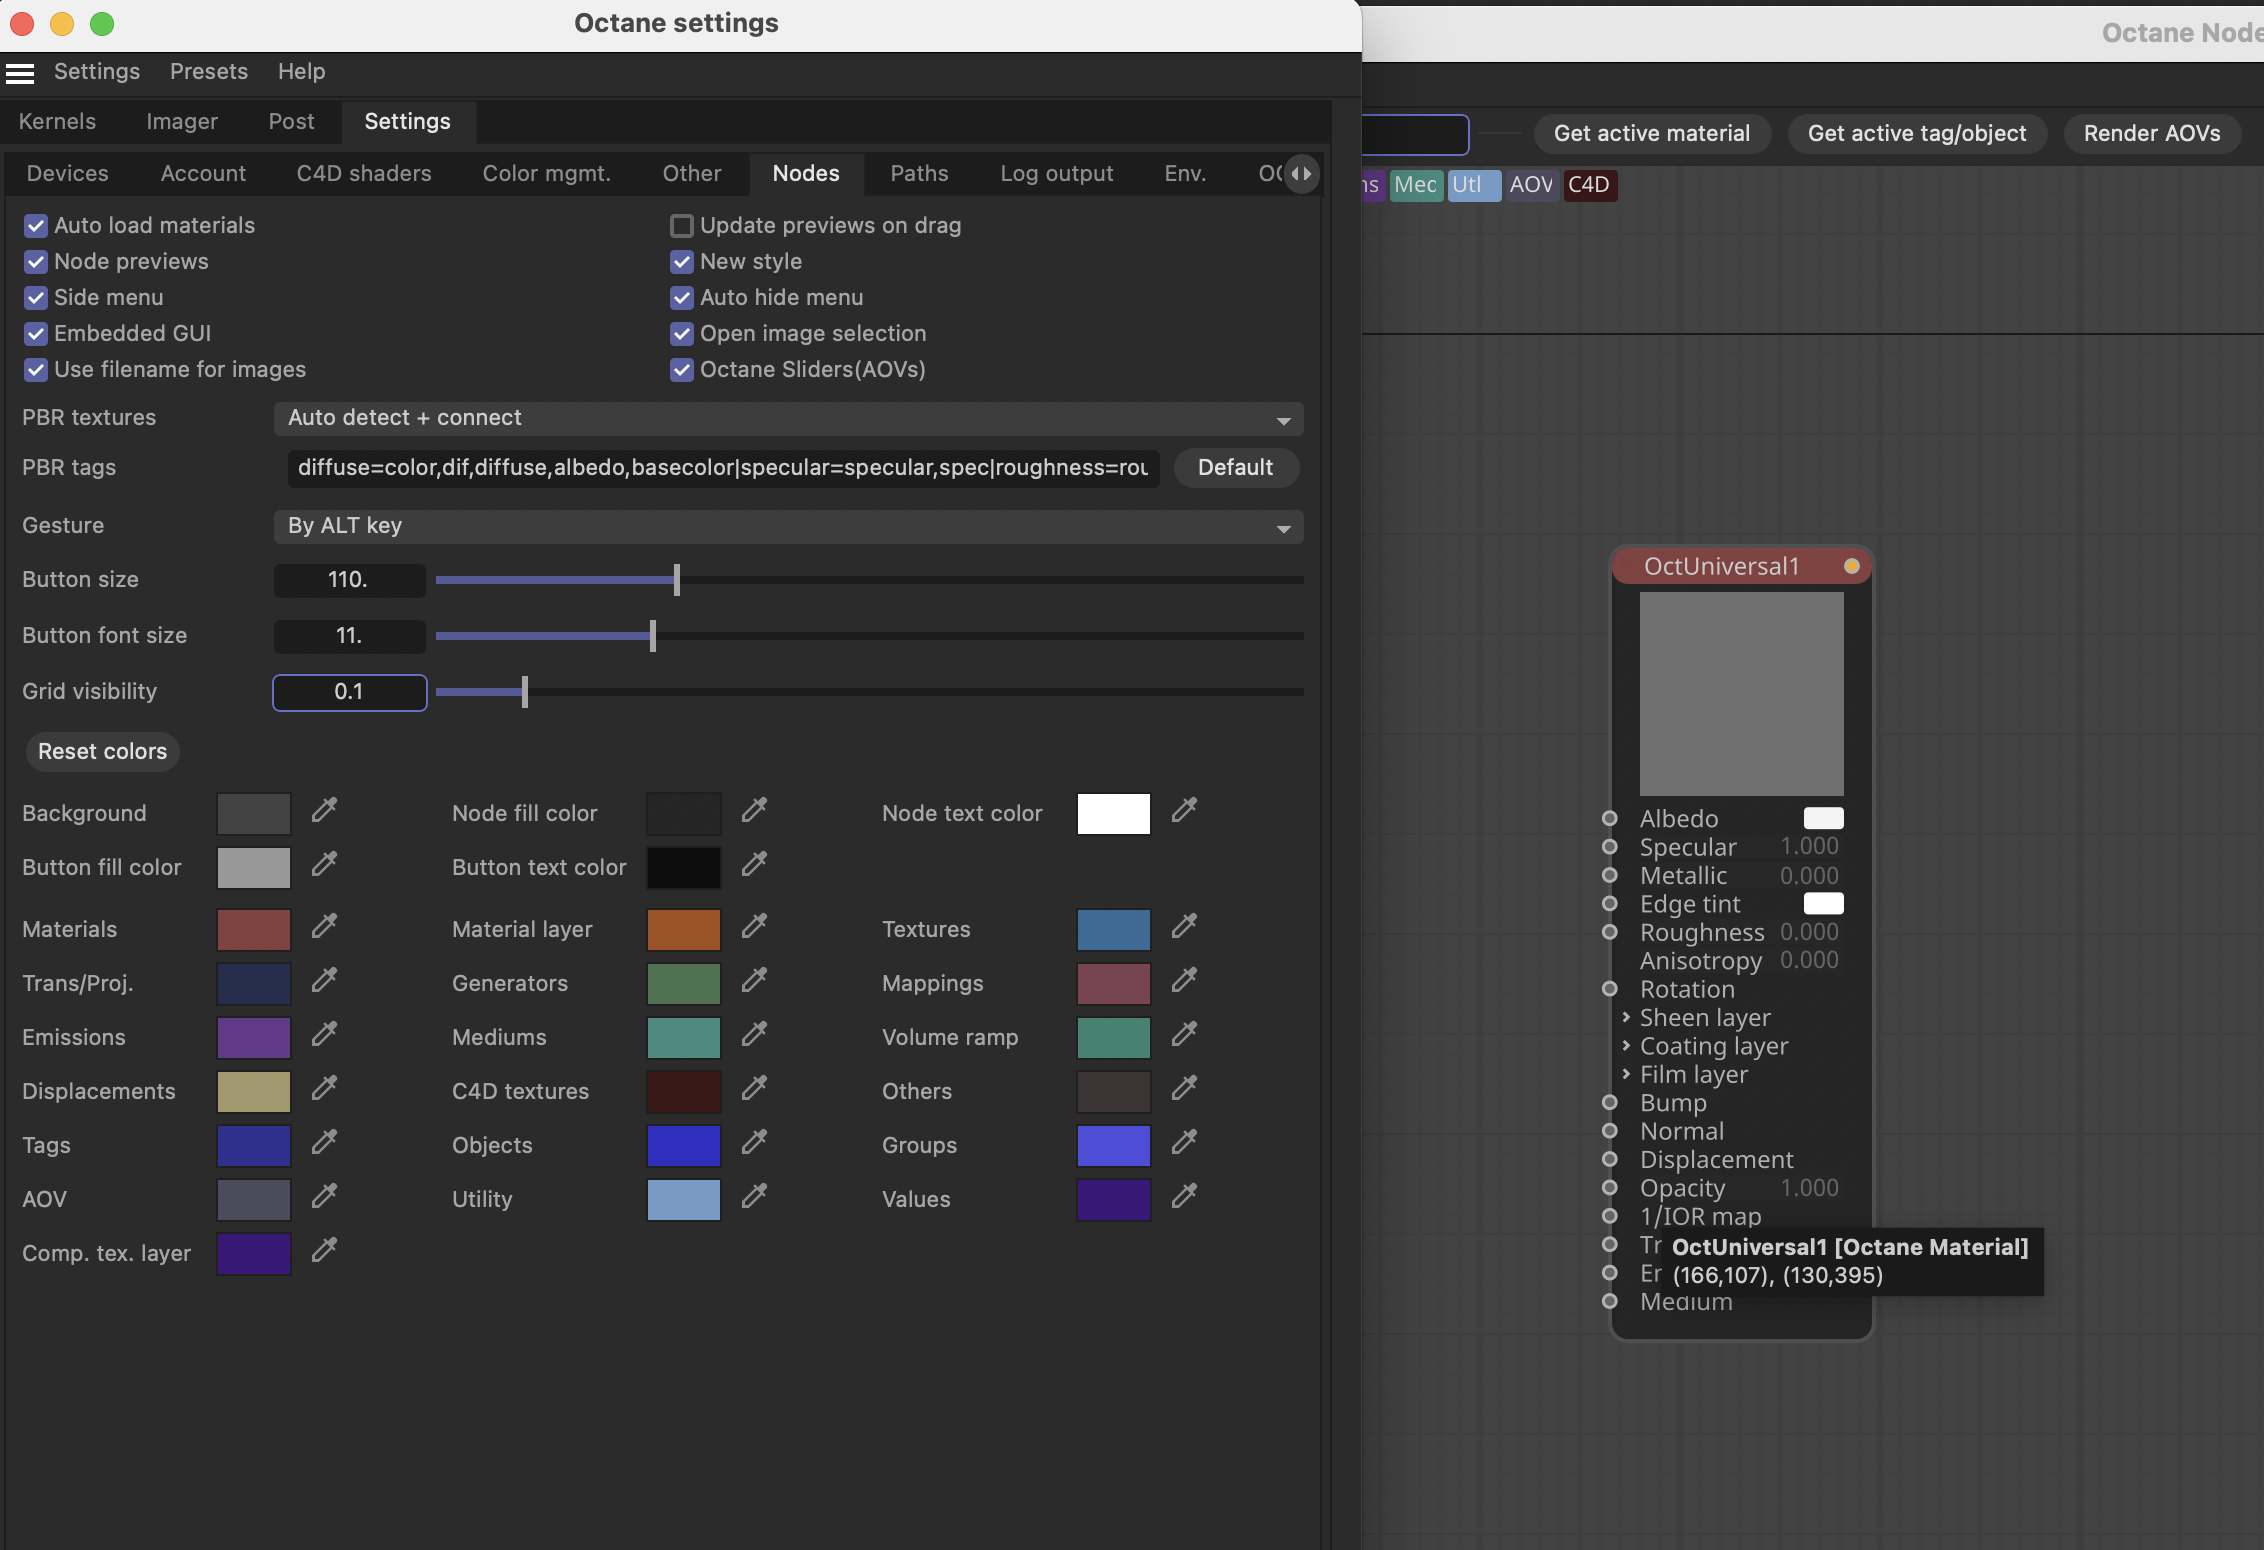Open the hamburger menu icon

pyautogui.click(x=20, y=72)
